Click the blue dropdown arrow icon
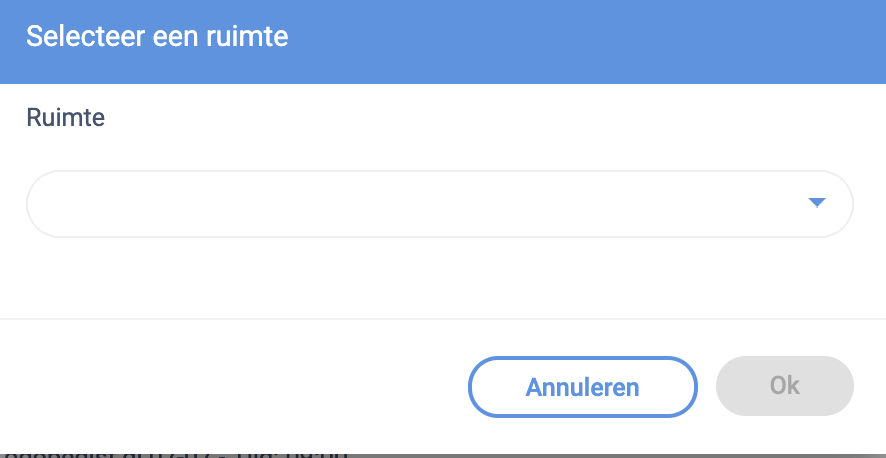 click(x=816, y=203)
